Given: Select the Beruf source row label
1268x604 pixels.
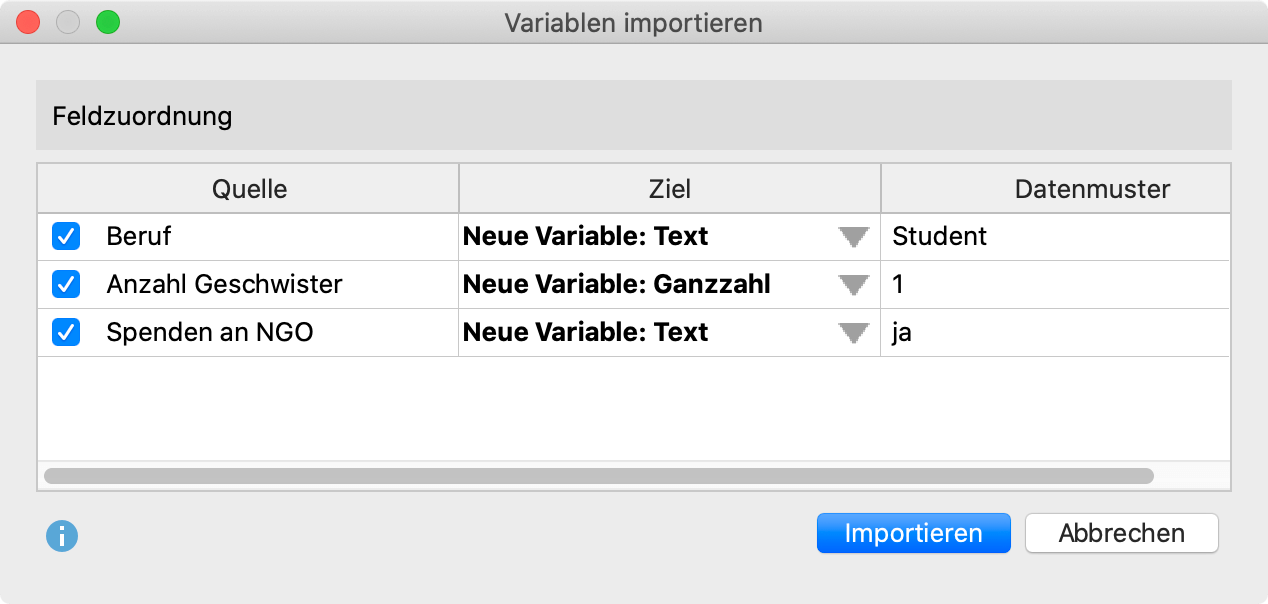Looking at the screenshot, I should pyautogui.click(x=139, y=237).
